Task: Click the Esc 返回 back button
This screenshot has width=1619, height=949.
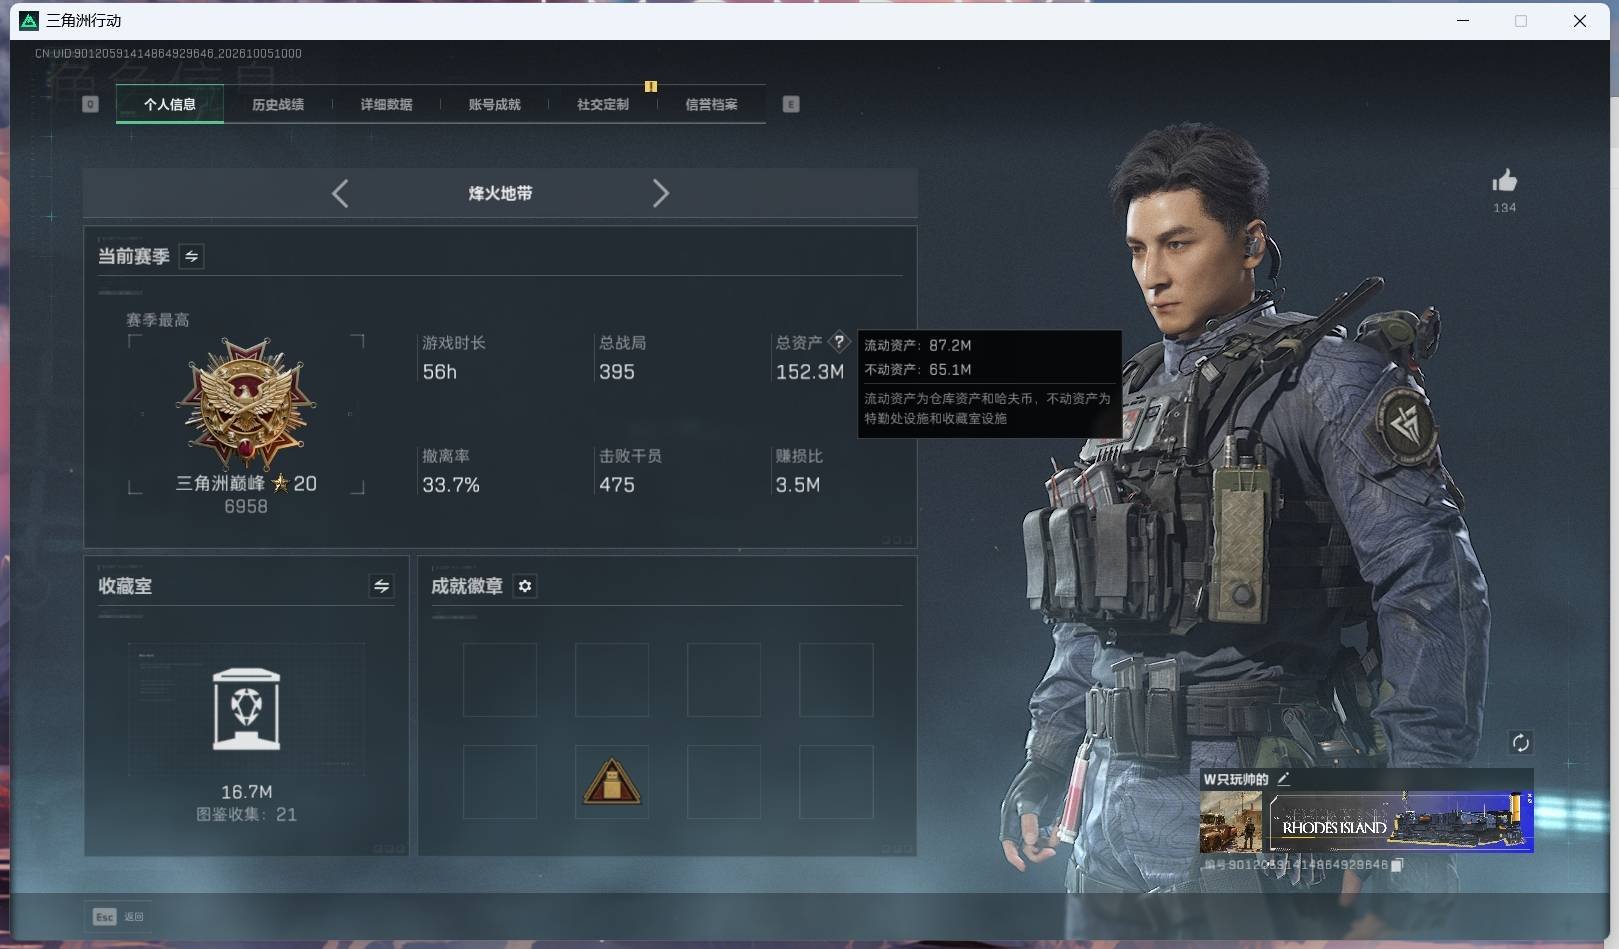Action: pos(119,916)
